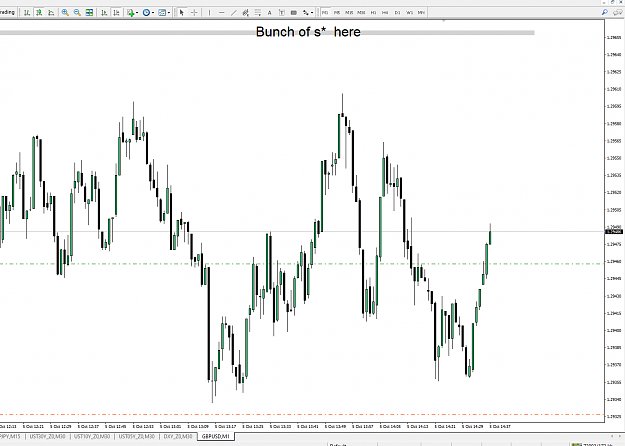Toggle chart shift from right edge
The image size is (625, 446).
coord(116,13)
